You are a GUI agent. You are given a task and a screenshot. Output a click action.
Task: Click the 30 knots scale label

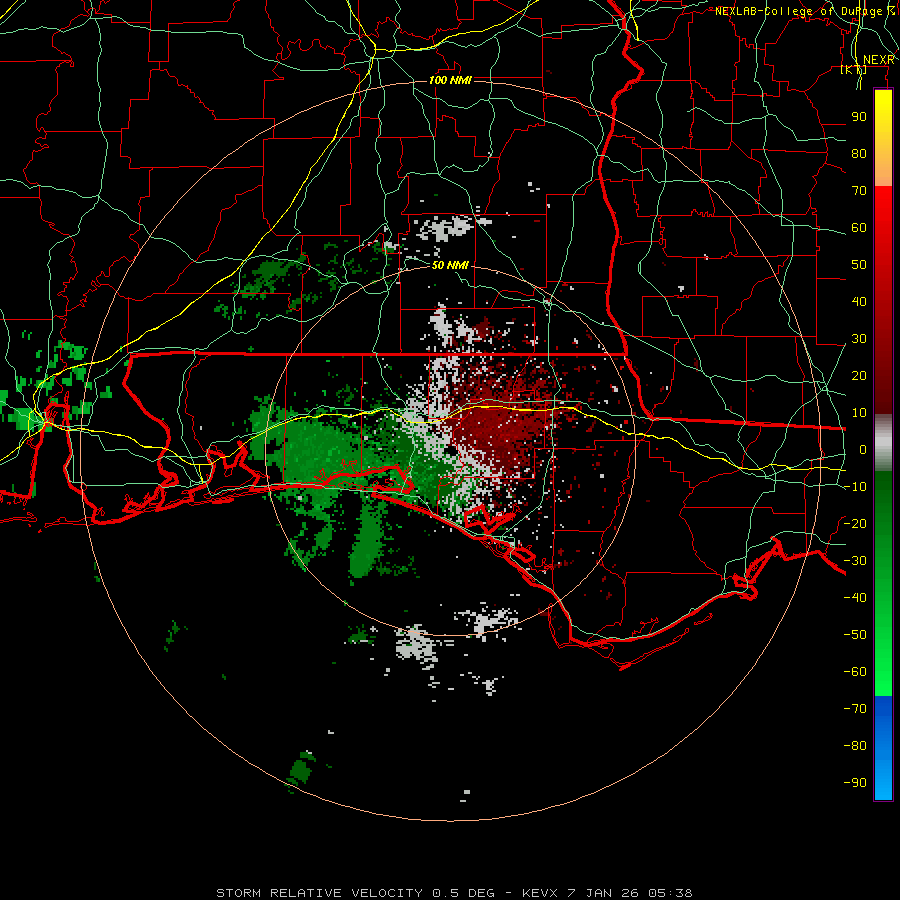point(859,339)
